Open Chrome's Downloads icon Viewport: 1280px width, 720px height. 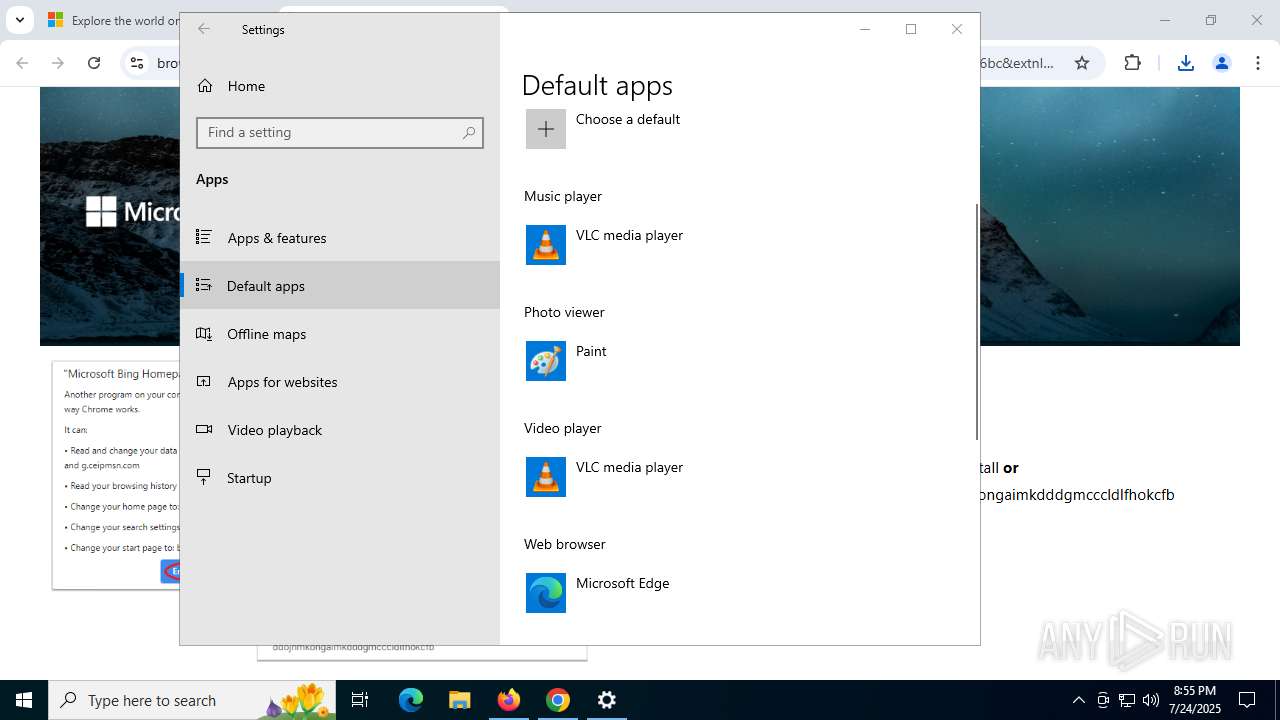[1185, 63]
